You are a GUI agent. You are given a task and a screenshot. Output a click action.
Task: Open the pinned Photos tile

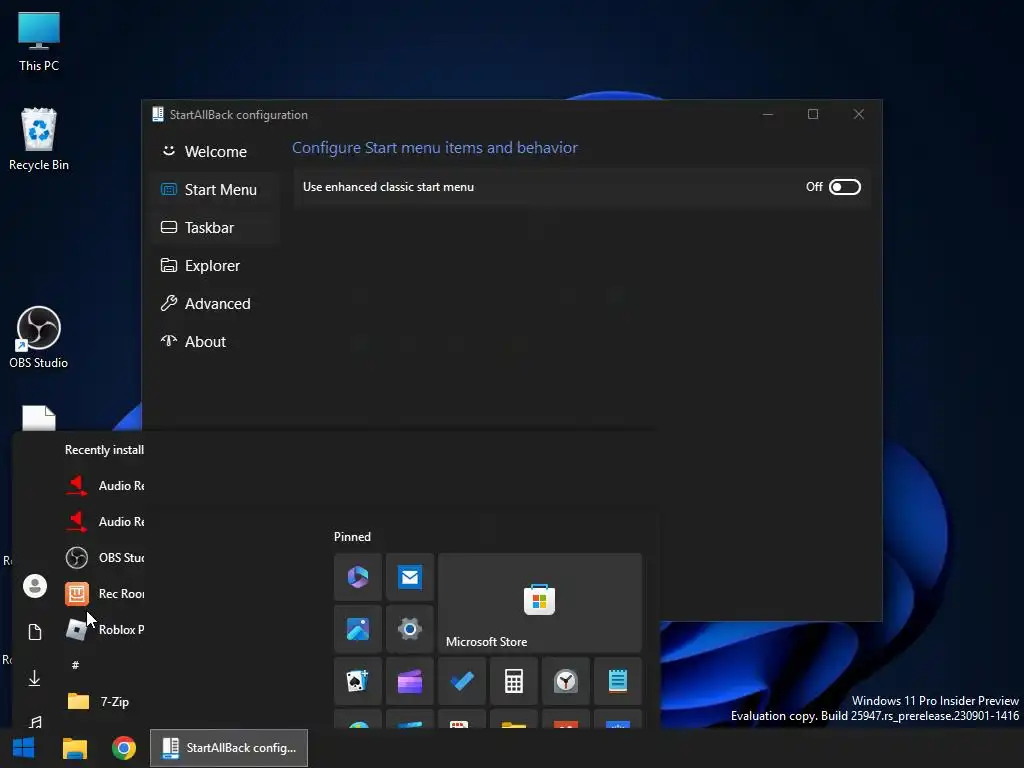[x=358, y=629]
